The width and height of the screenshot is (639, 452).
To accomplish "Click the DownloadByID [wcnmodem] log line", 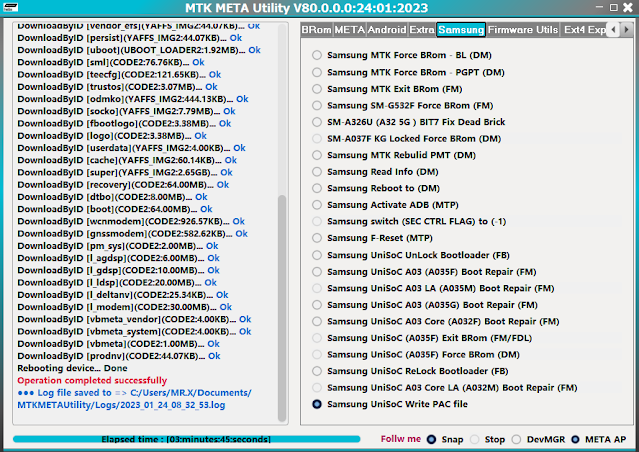I will [131, 221].
